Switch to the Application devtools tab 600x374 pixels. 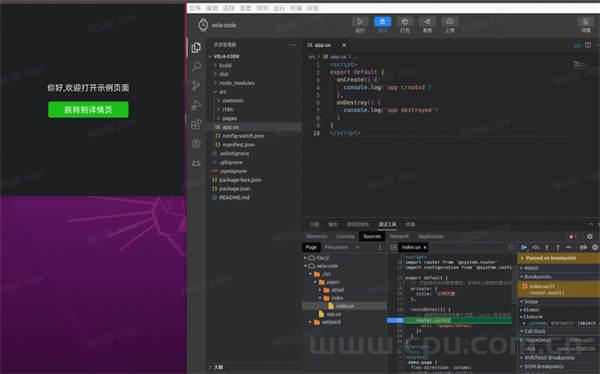pyautogui.click(x=431, y=236)
